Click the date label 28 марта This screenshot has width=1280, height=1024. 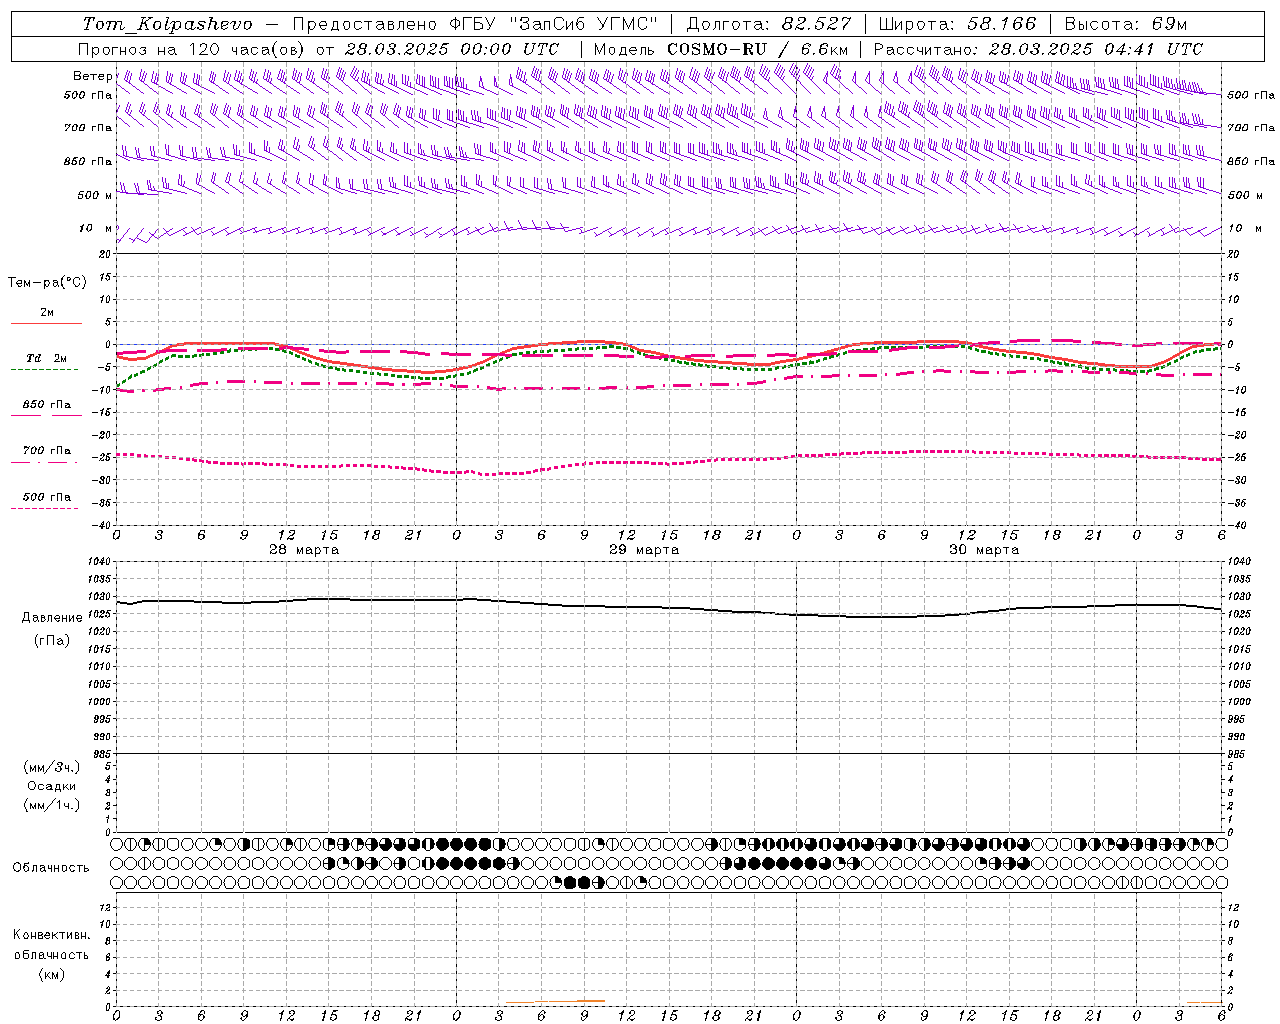click(x=304, y=550)
